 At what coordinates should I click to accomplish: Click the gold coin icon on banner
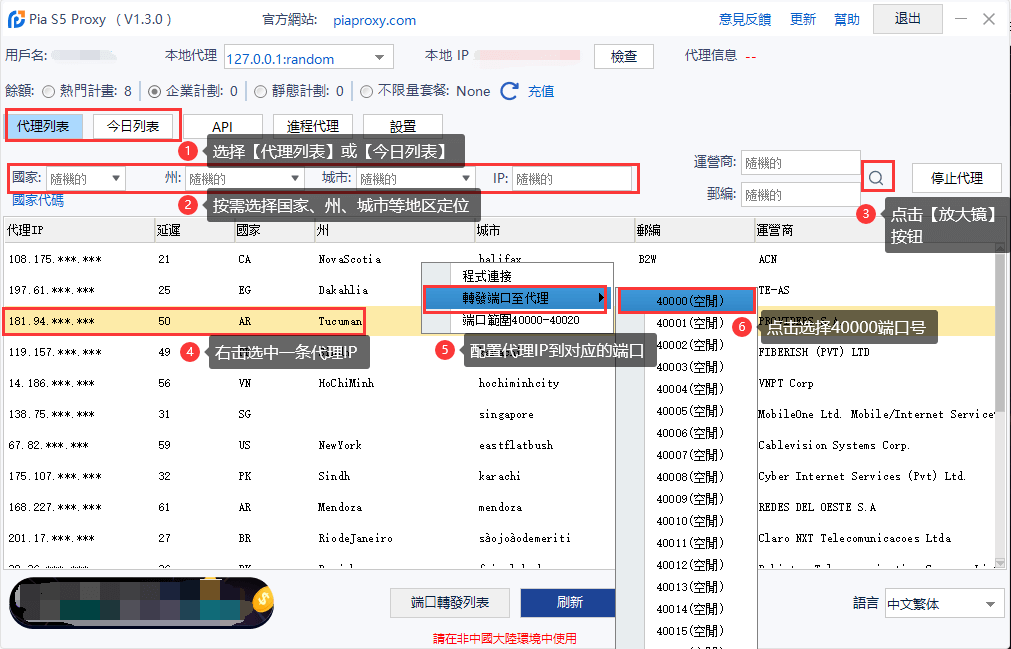coord(262,600)
